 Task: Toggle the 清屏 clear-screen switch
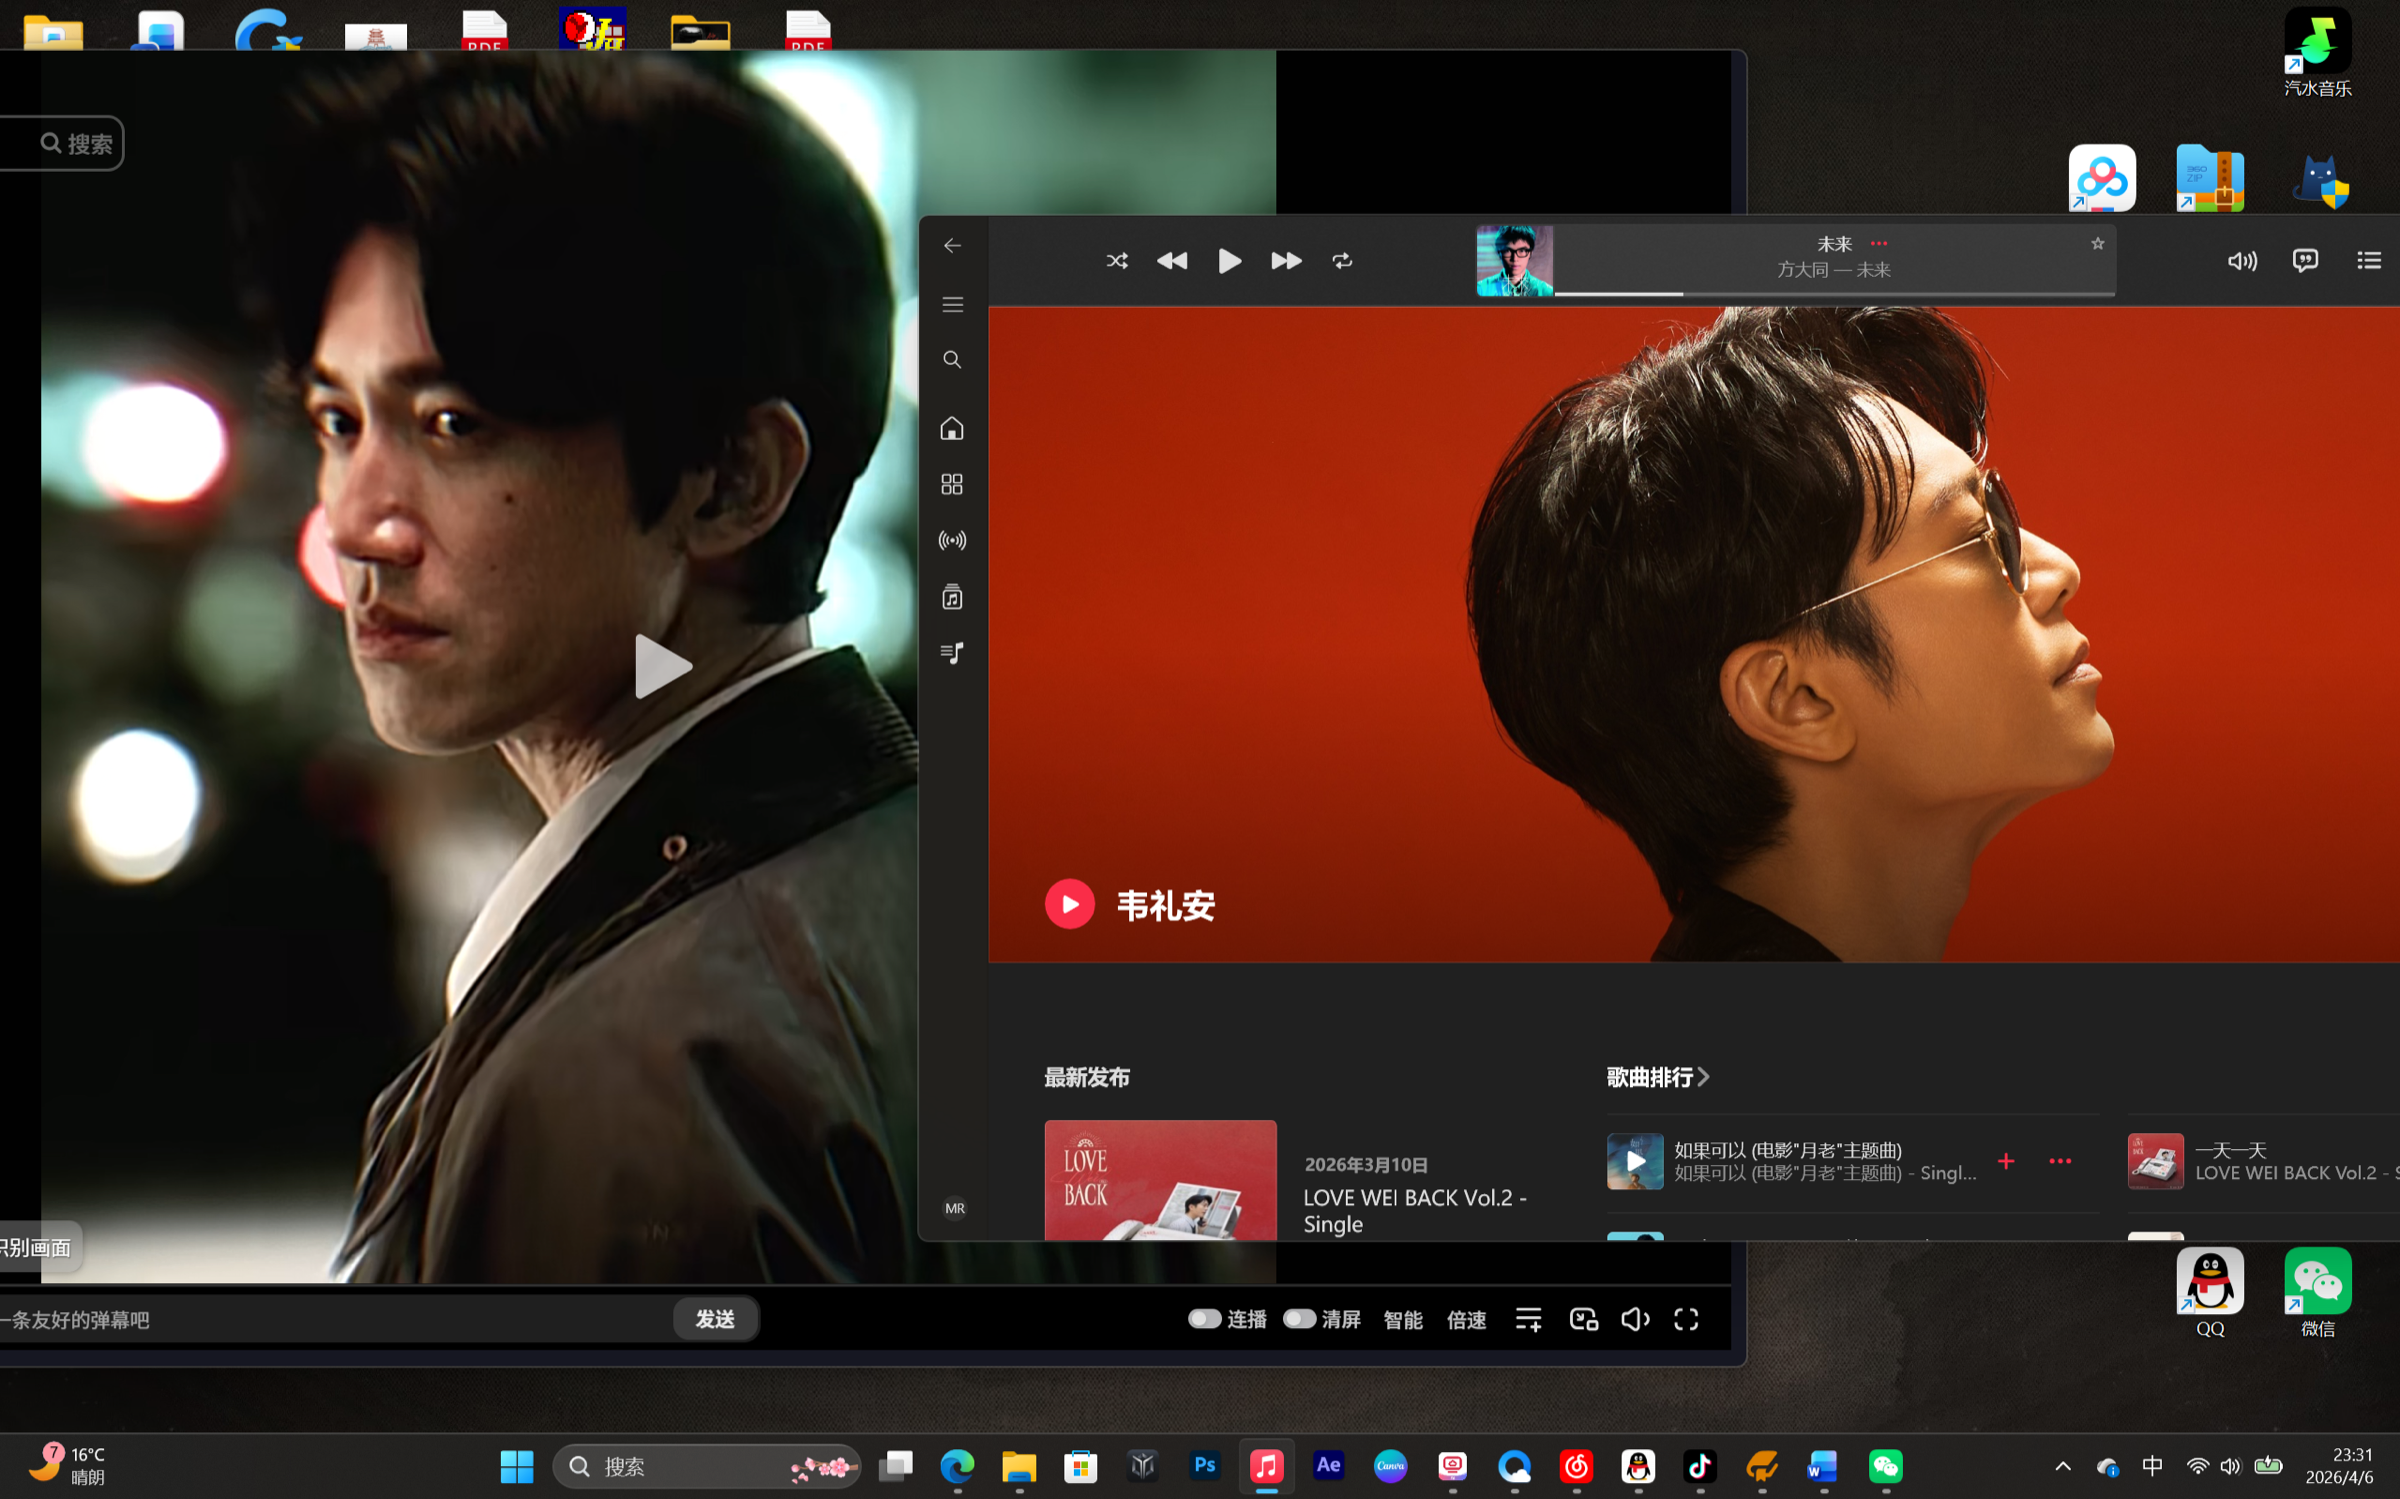1299,1318
